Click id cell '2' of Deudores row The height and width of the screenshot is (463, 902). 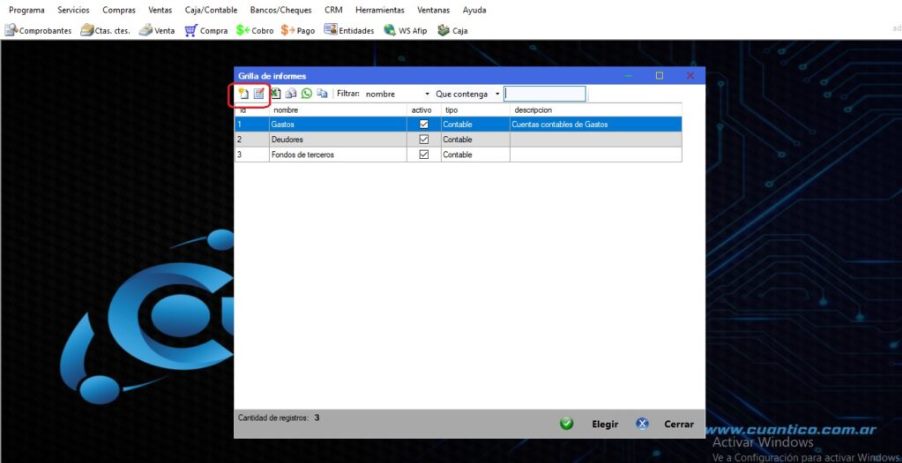(x=252, y=139)
